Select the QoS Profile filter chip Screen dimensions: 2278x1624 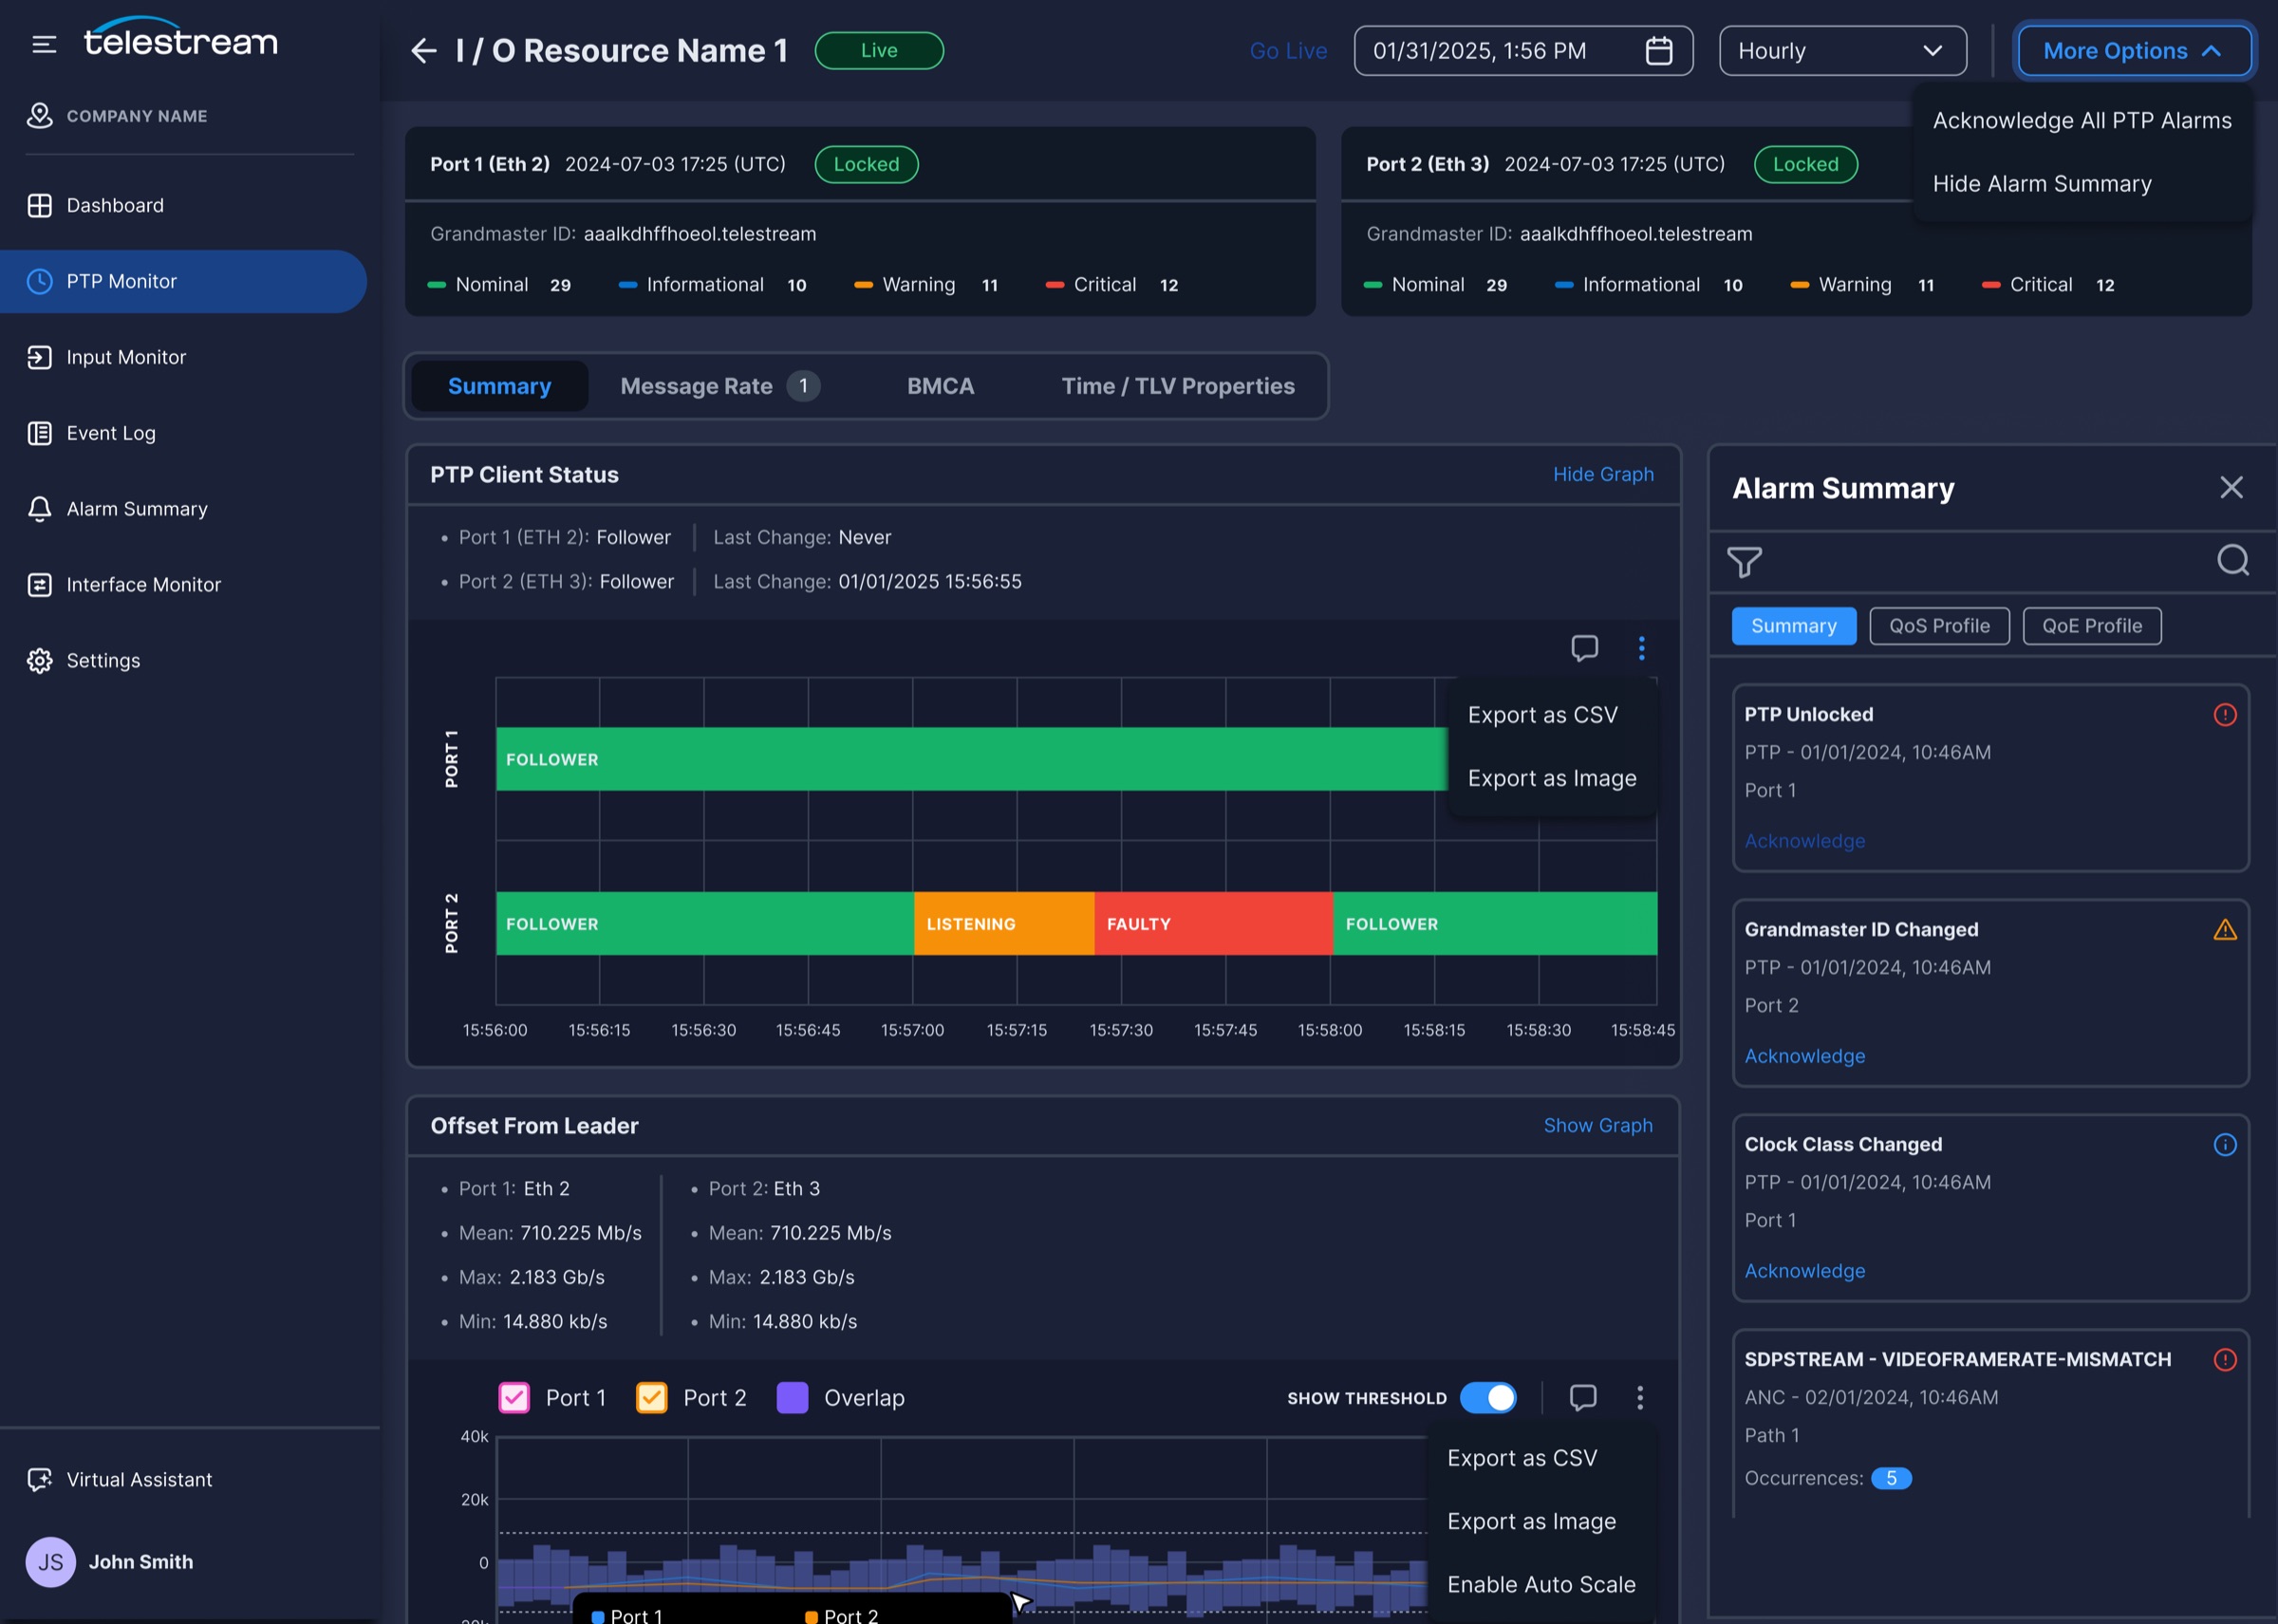point(1939,626)
